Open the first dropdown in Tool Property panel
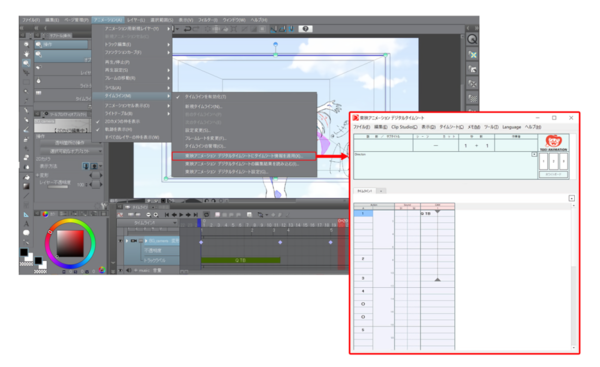Viewport: 600px width, 367px height. click(x=71, y=143)
